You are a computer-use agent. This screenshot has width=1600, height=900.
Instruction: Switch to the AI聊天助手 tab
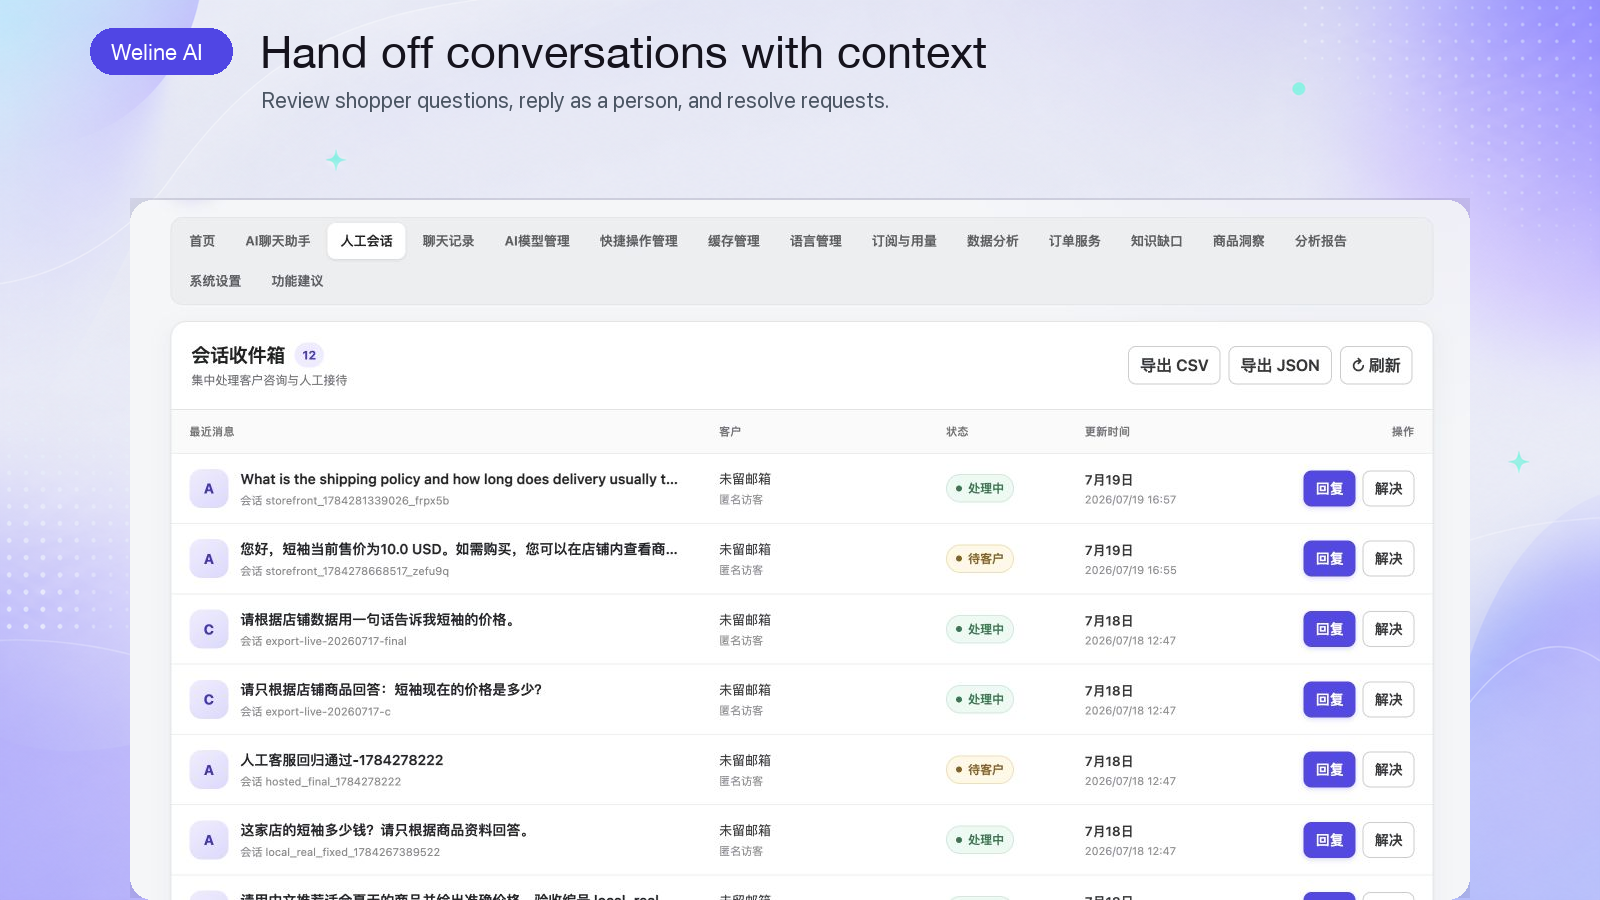(x=278, y=241)
